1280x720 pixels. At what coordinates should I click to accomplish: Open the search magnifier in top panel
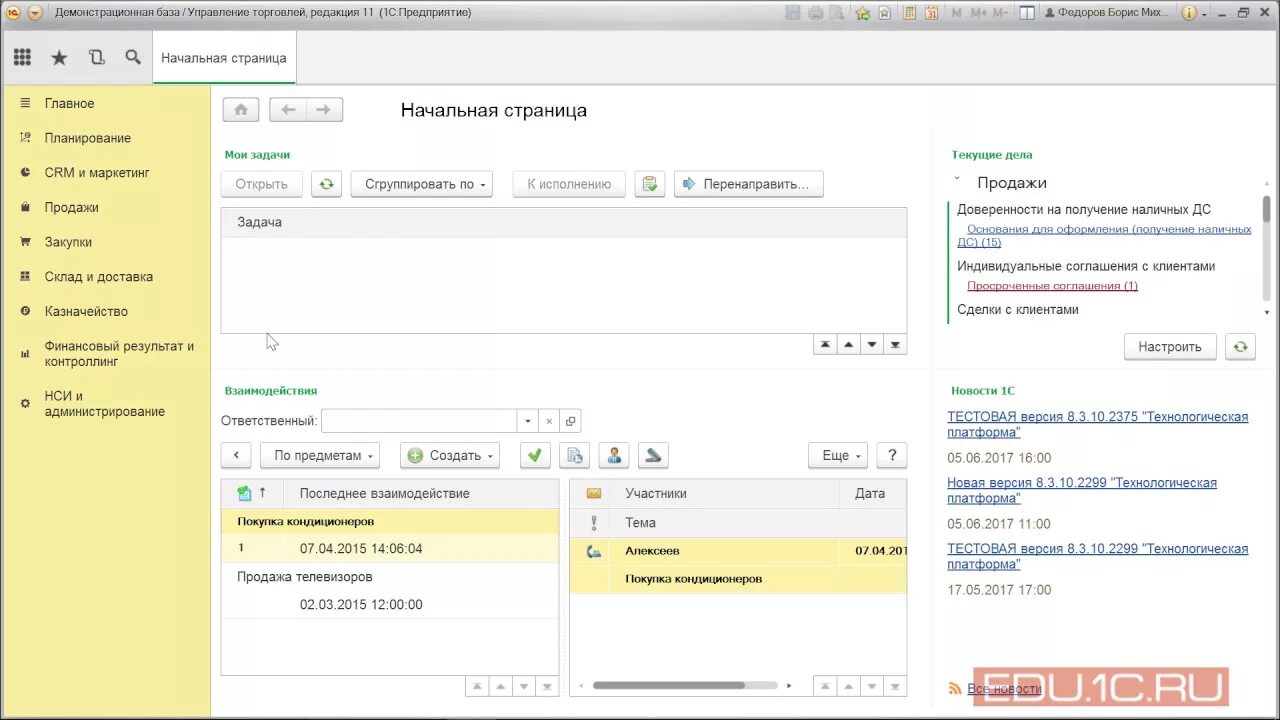(133, 58)
